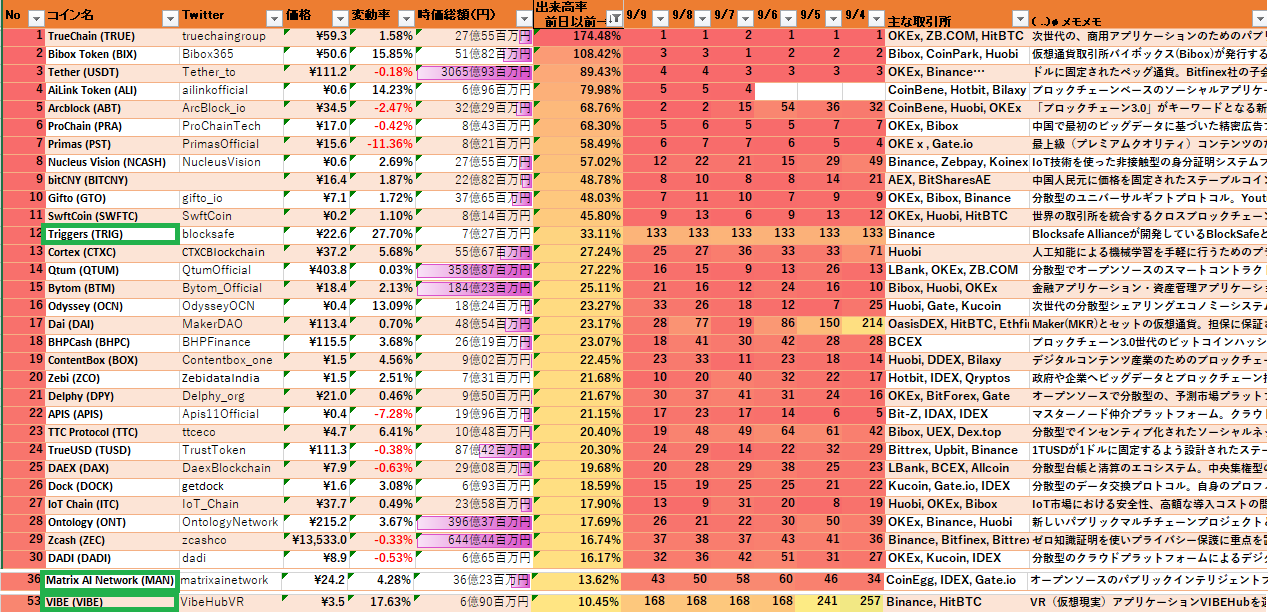Open the 主な取引所 column filter dropdown

pyautogui.click(x=1018, y=18)
